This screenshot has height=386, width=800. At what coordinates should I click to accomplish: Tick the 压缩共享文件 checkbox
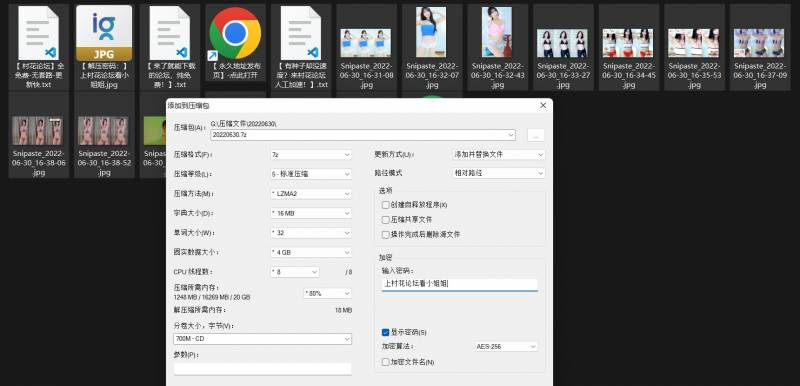coord(386,220)
